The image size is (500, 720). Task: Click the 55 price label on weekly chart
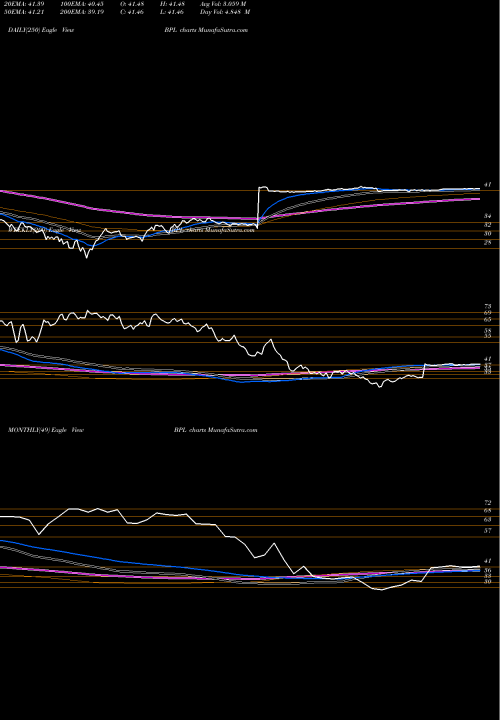coord(488,336)
